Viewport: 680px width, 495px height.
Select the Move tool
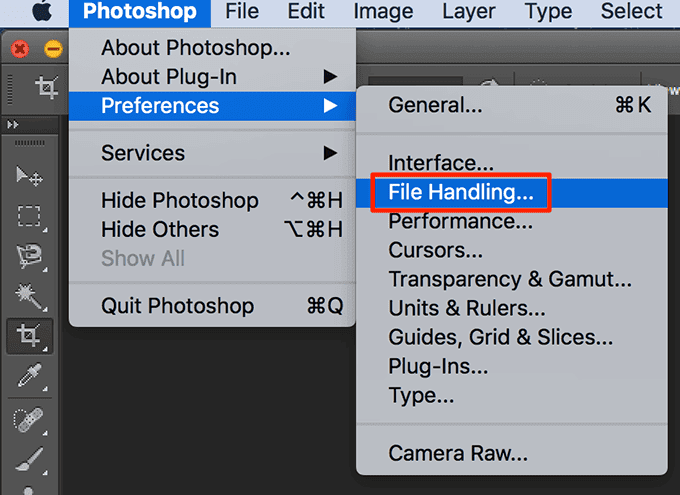click(29, 176)
